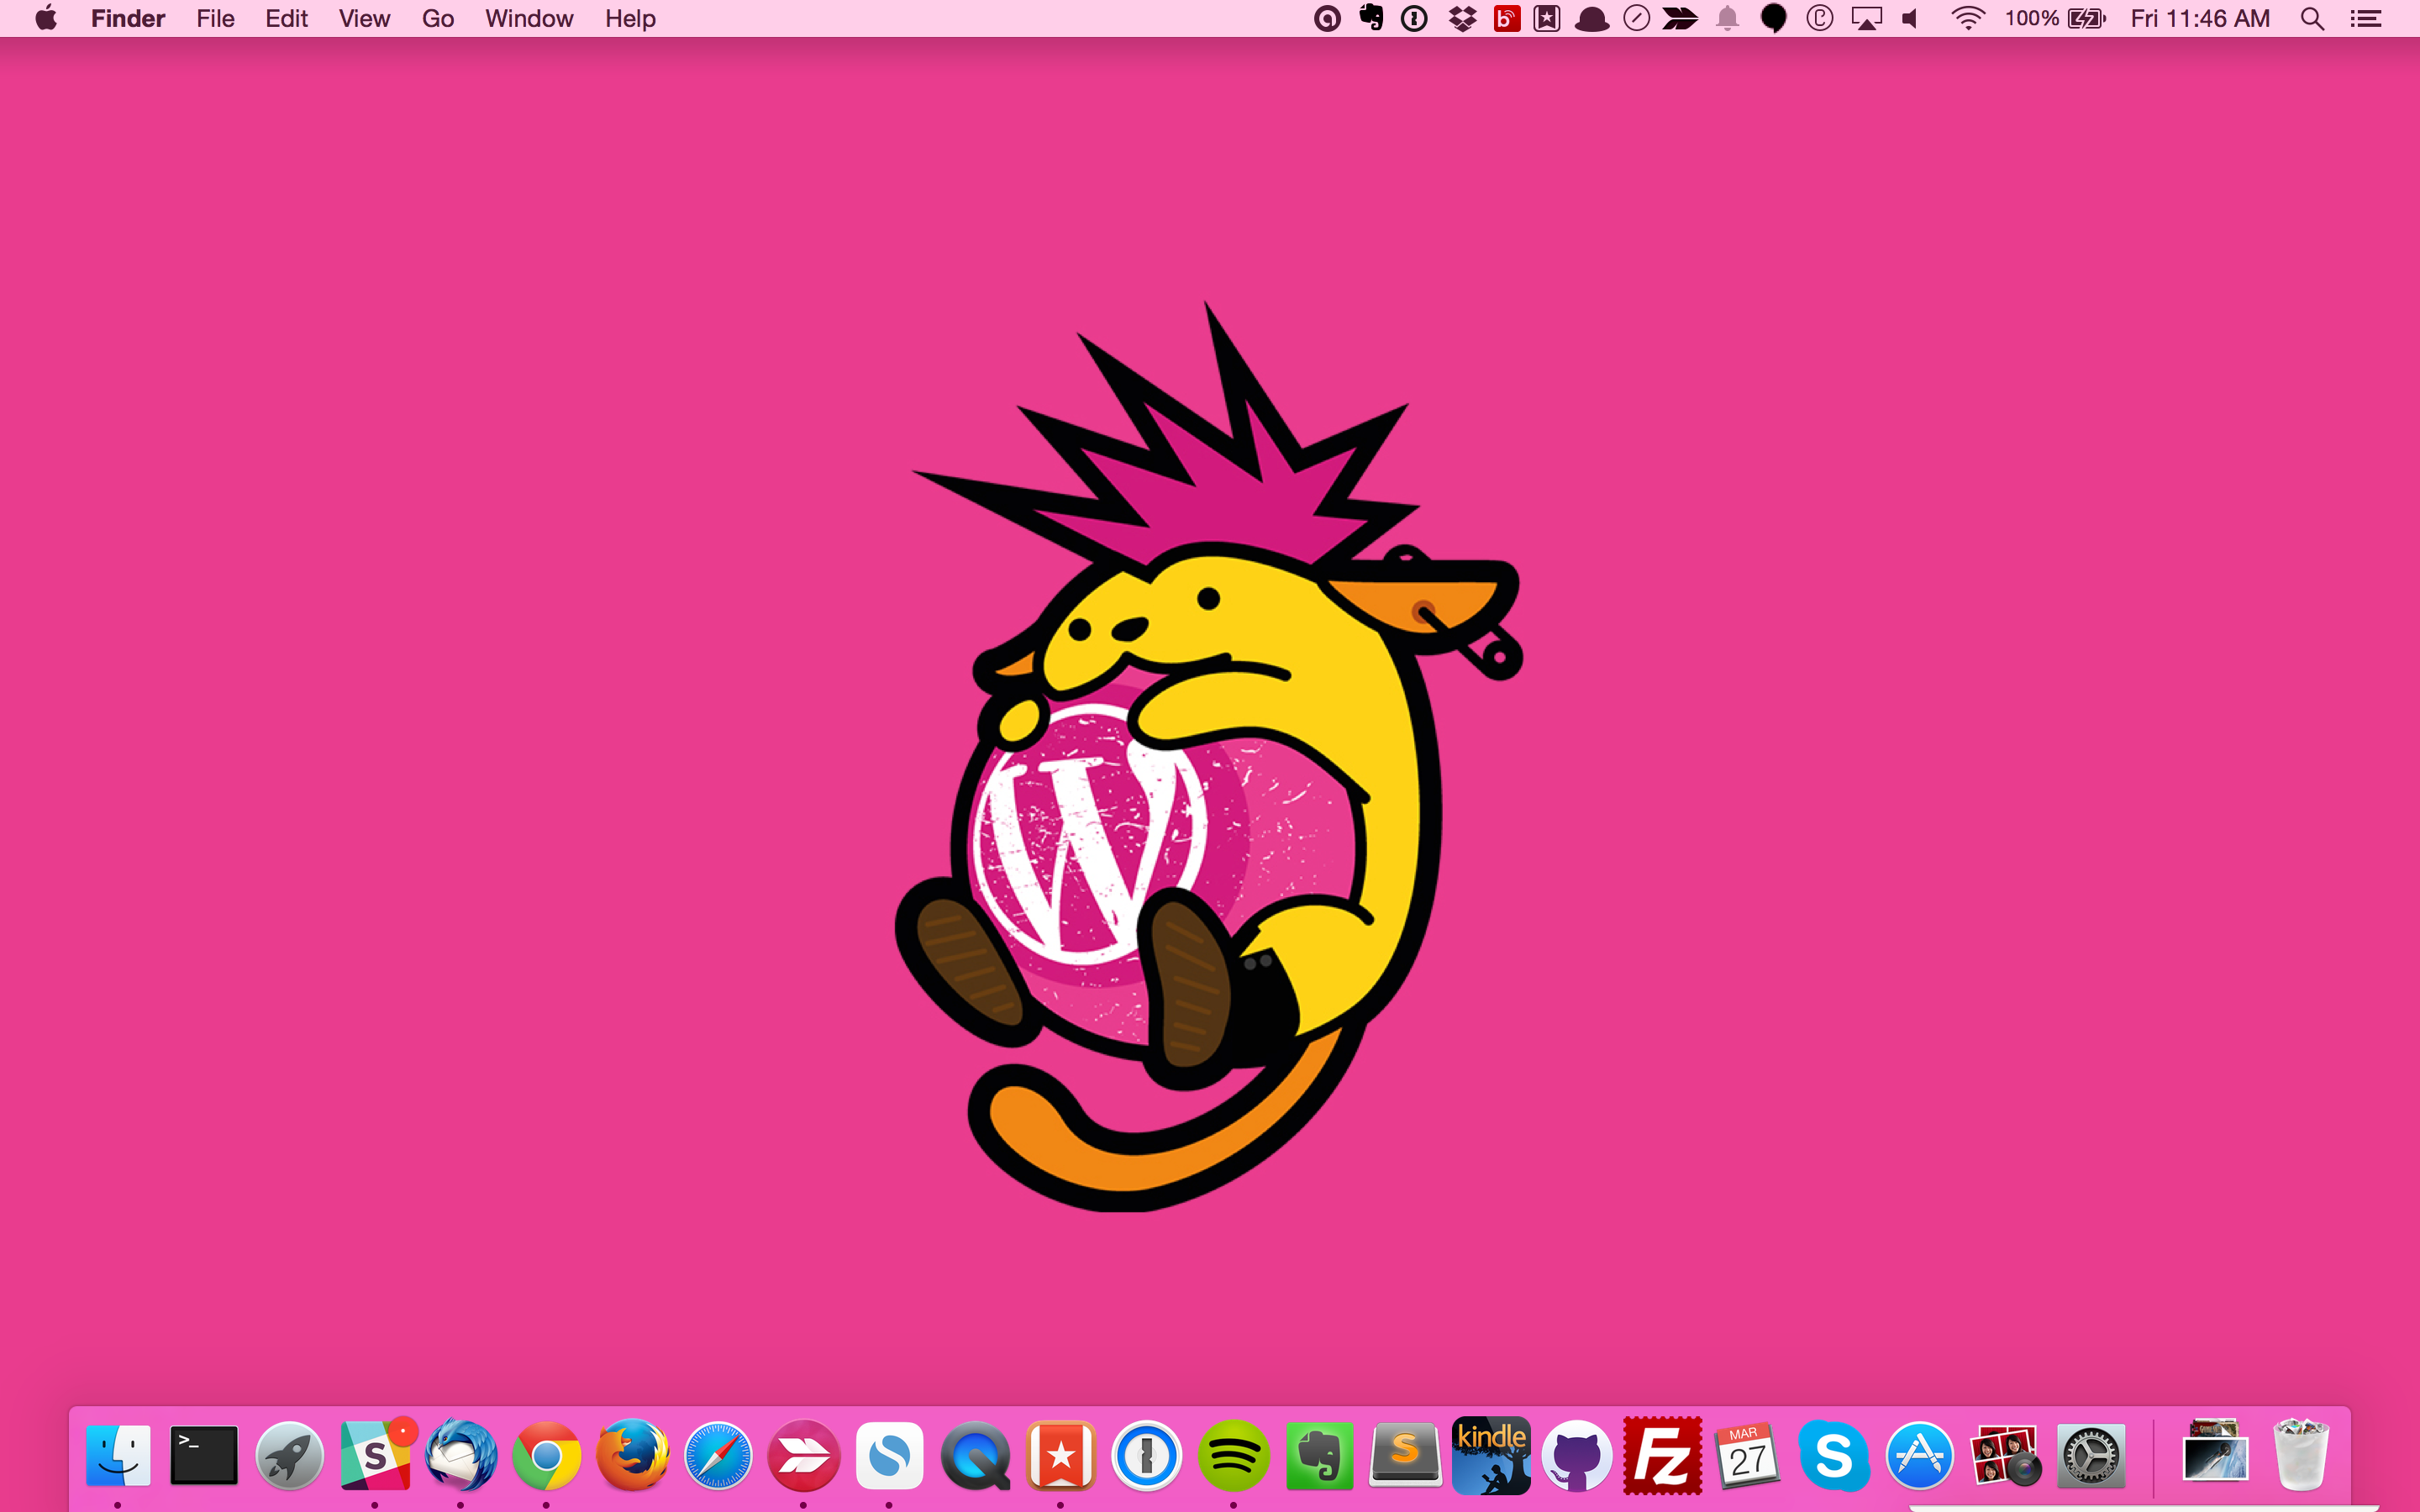Image resolution: width=2420 pixels, height=1512 pixels.
Task: Open Spotify from the Dock
Action: pyautogui.click(x=1233, y=1456)
